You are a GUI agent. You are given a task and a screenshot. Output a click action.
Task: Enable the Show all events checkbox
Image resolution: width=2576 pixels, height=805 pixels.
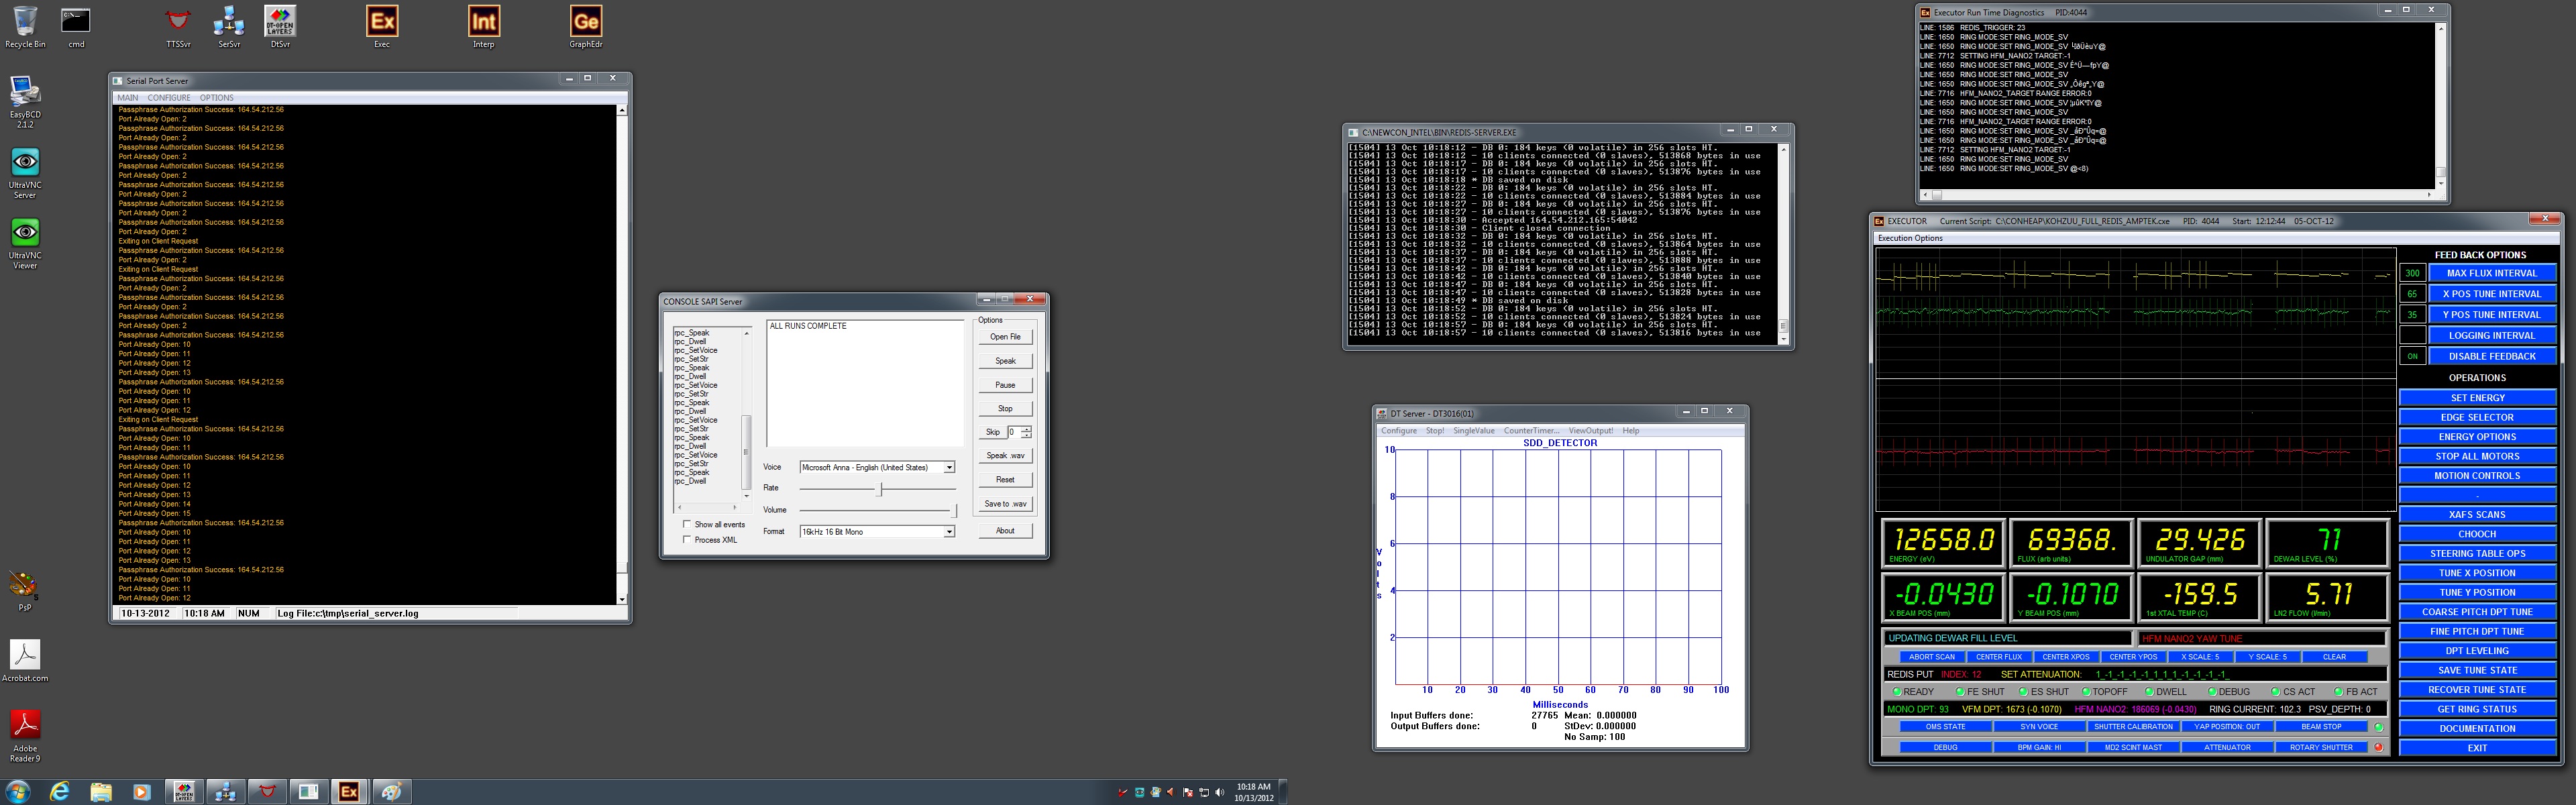pos(687,524)
